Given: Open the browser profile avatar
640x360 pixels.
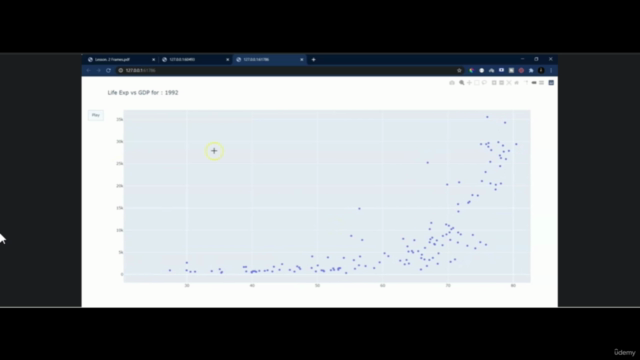Looking at the screenshot, I should coord(541,71).
